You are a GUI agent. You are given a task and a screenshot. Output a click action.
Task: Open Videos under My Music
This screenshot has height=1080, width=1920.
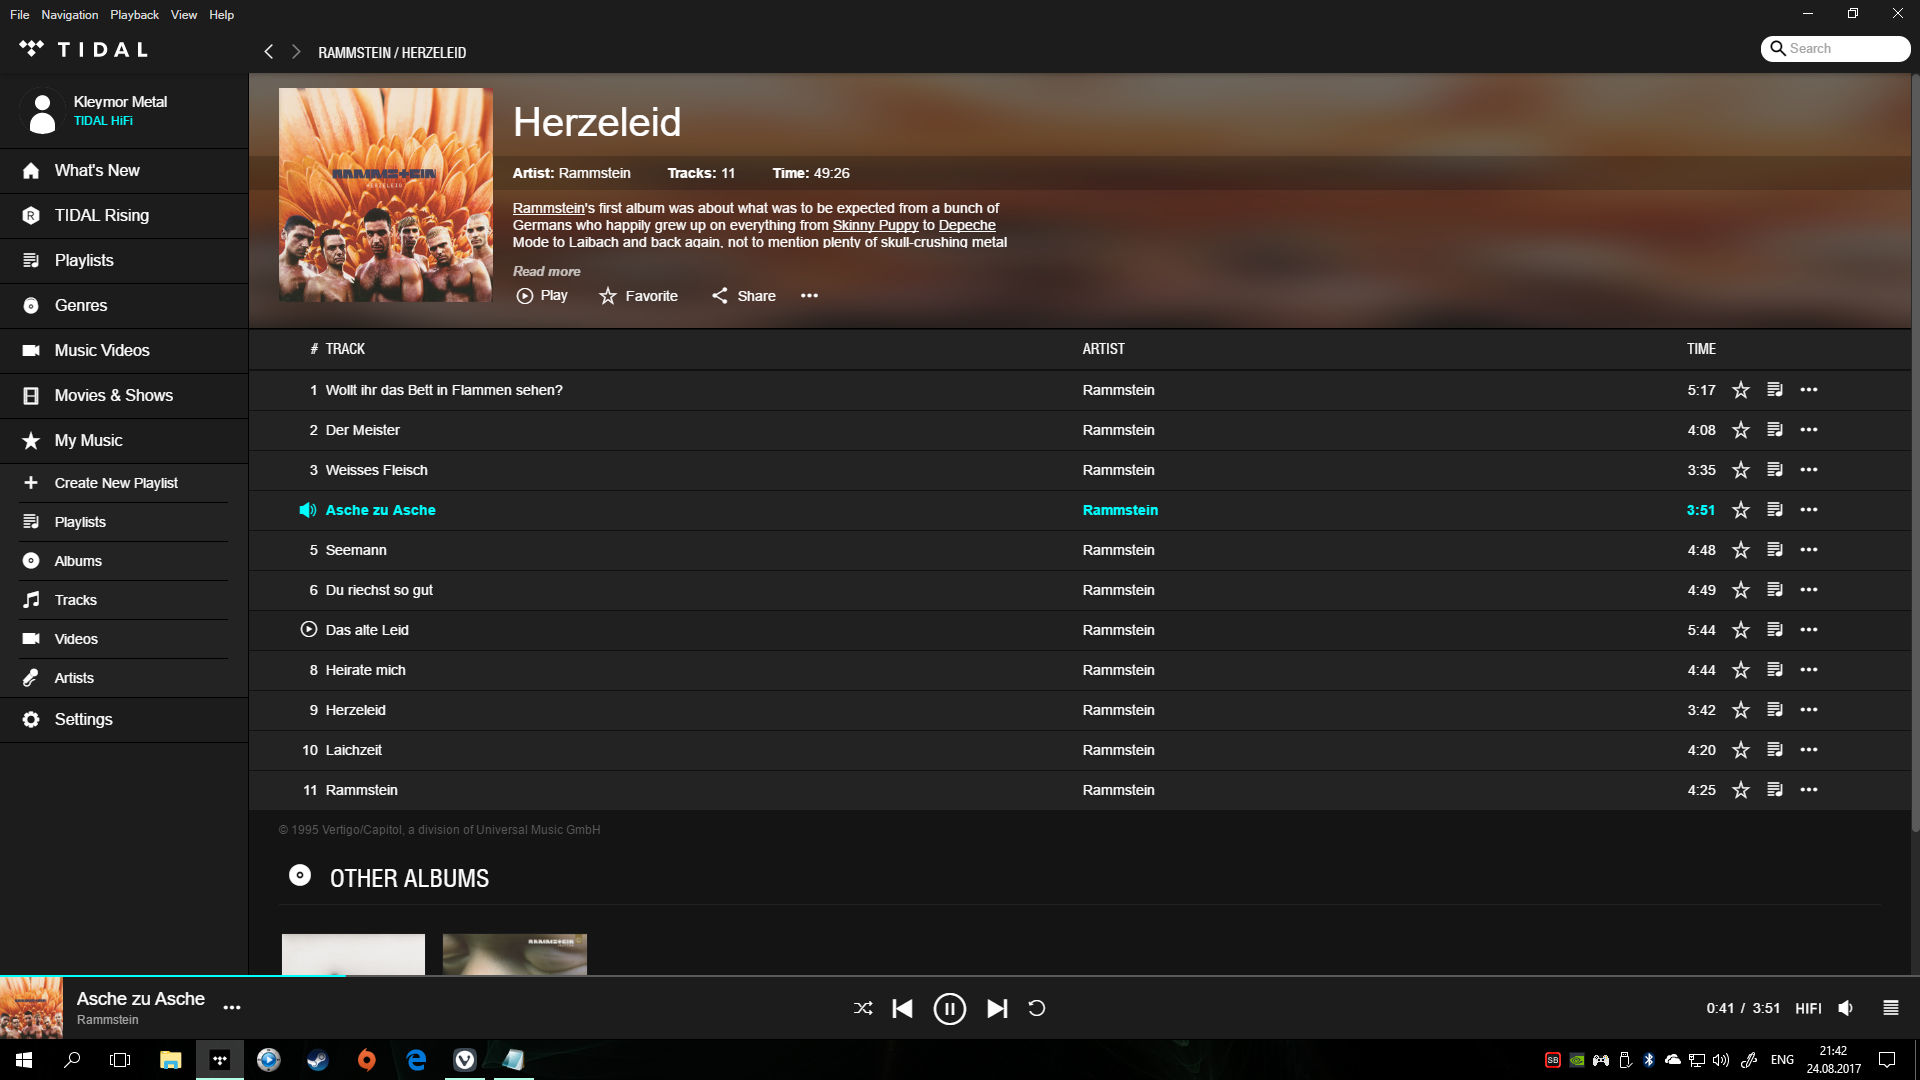click(x=124, y=639)
